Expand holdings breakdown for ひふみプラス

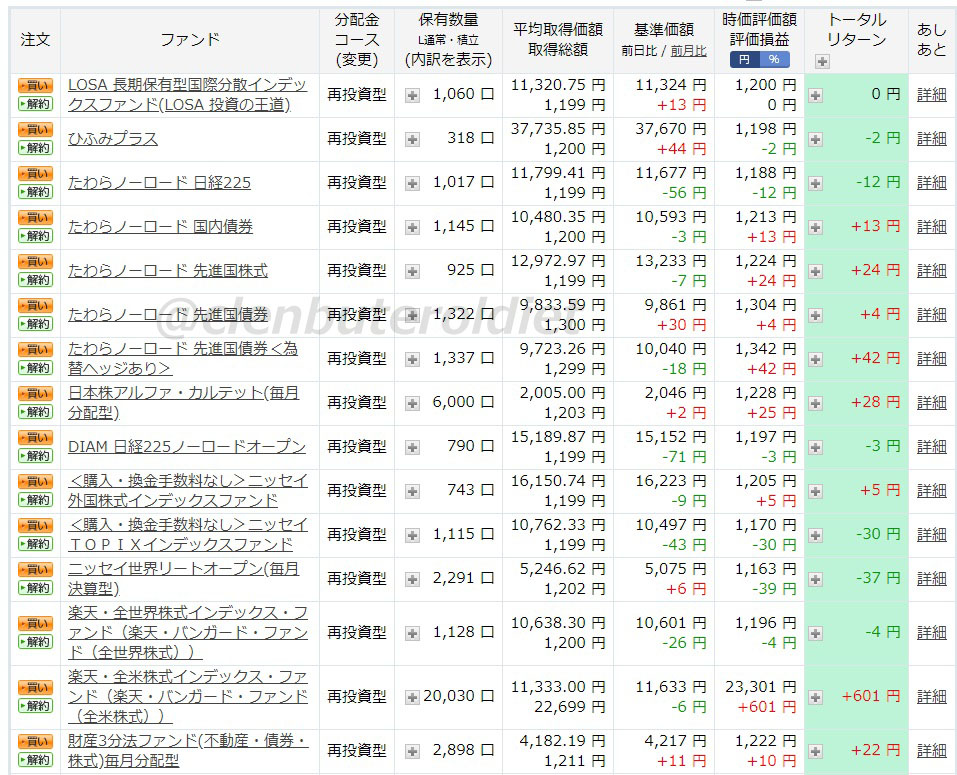point(411,139)
